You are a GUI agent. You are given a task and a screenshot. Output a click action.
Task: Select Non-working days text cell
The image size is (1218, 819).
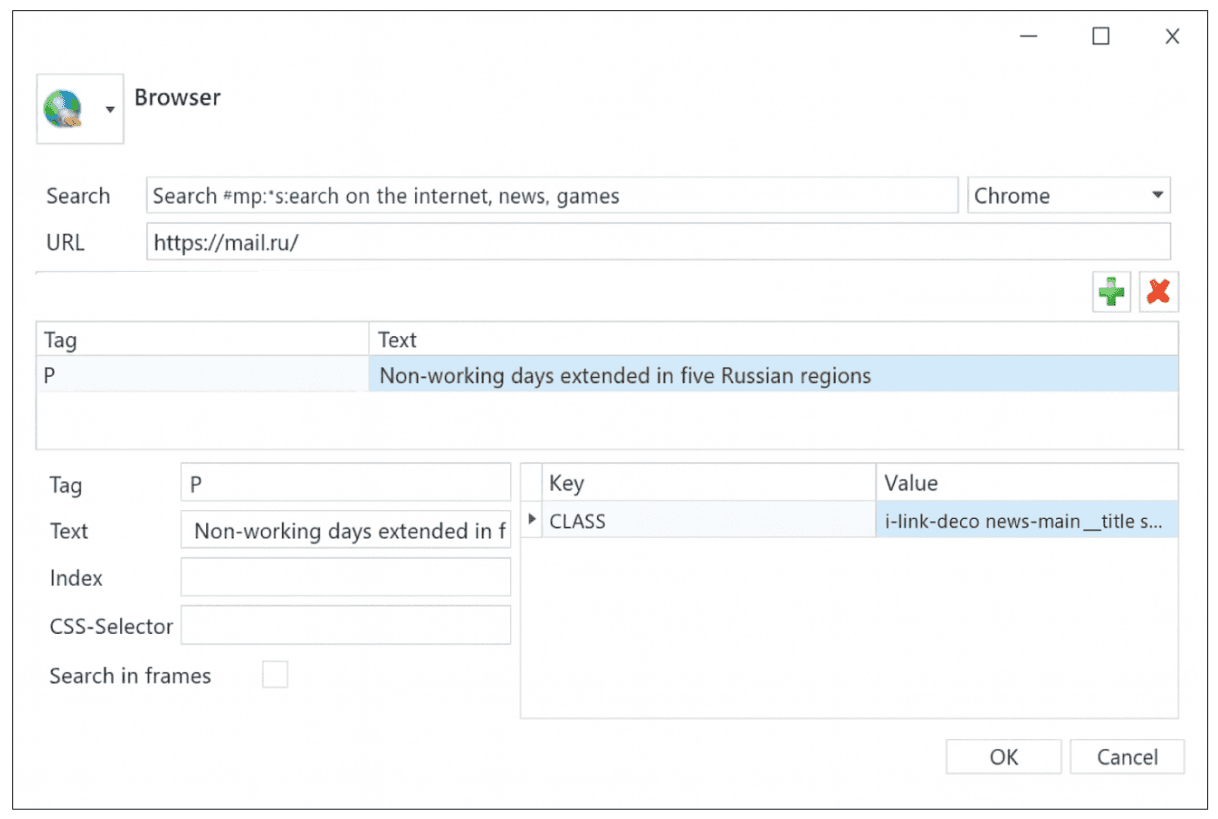click(x=772, y=376)
